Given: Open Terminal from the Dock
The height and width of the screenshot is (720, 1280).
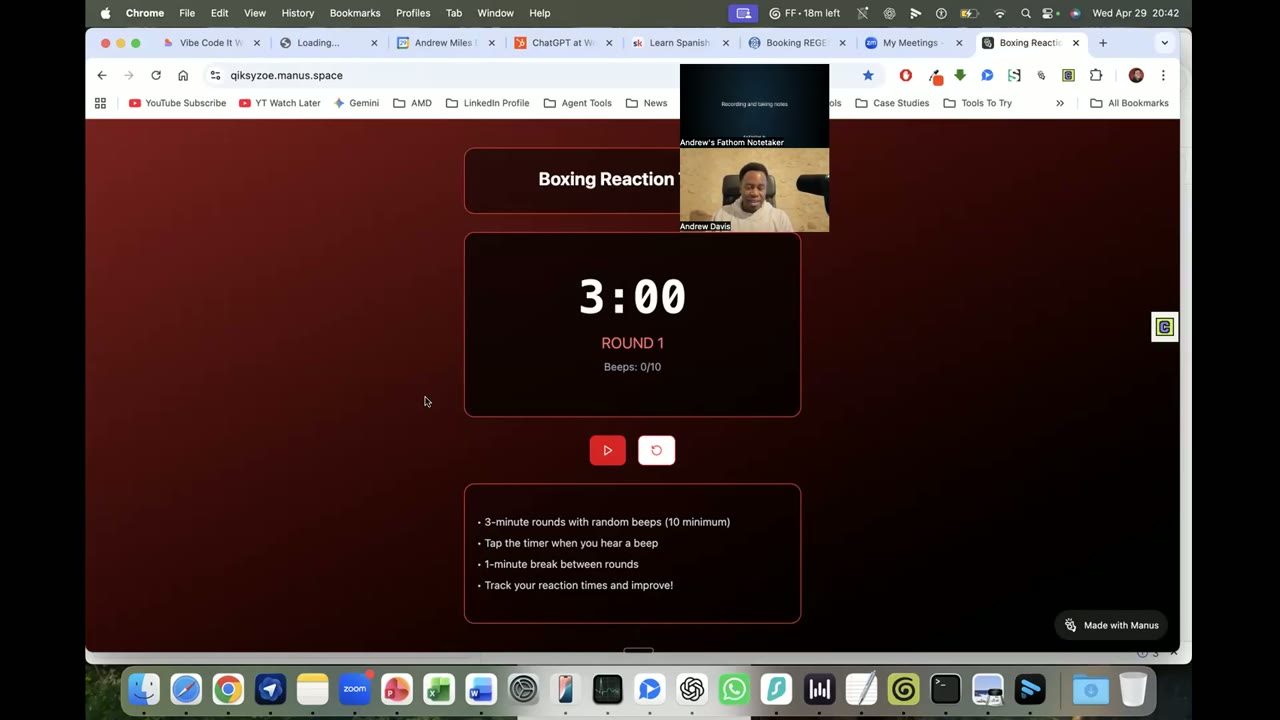Looking at the screenshot, I should click(x=945, y=689).
